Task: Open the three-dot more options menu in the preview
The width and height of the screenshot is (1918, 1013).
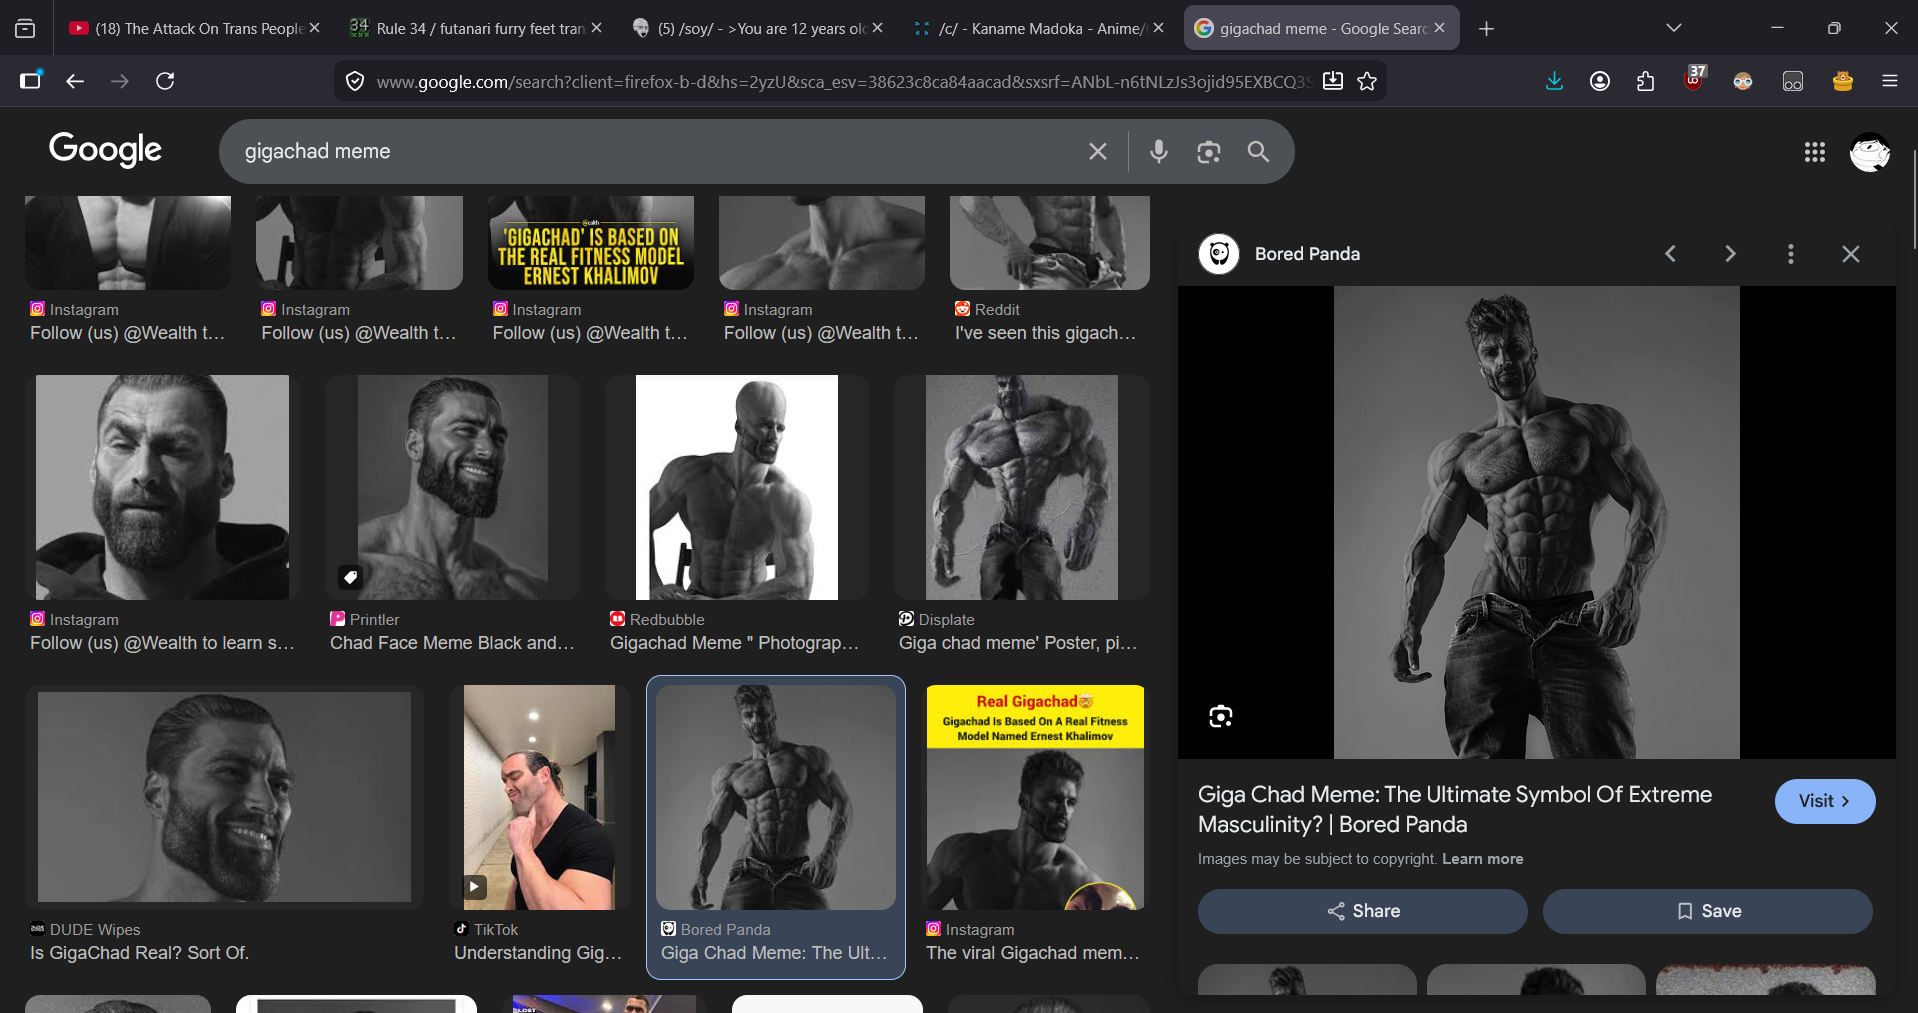Action: click(1791, 254)
